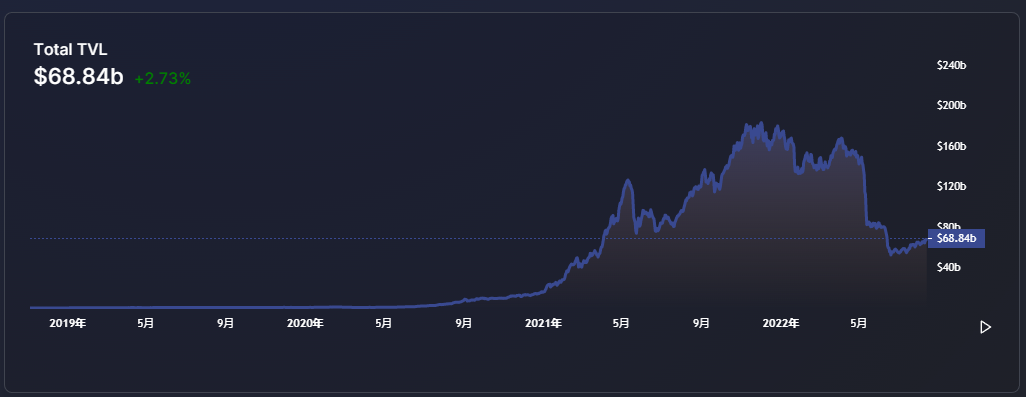Click the $200b axis label

951,105
